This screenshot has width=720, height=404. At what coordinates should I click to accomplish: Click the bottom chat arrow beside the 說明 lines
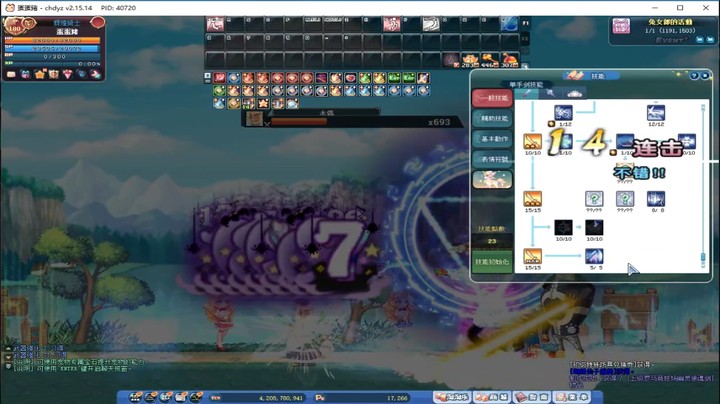coord(8,366)
